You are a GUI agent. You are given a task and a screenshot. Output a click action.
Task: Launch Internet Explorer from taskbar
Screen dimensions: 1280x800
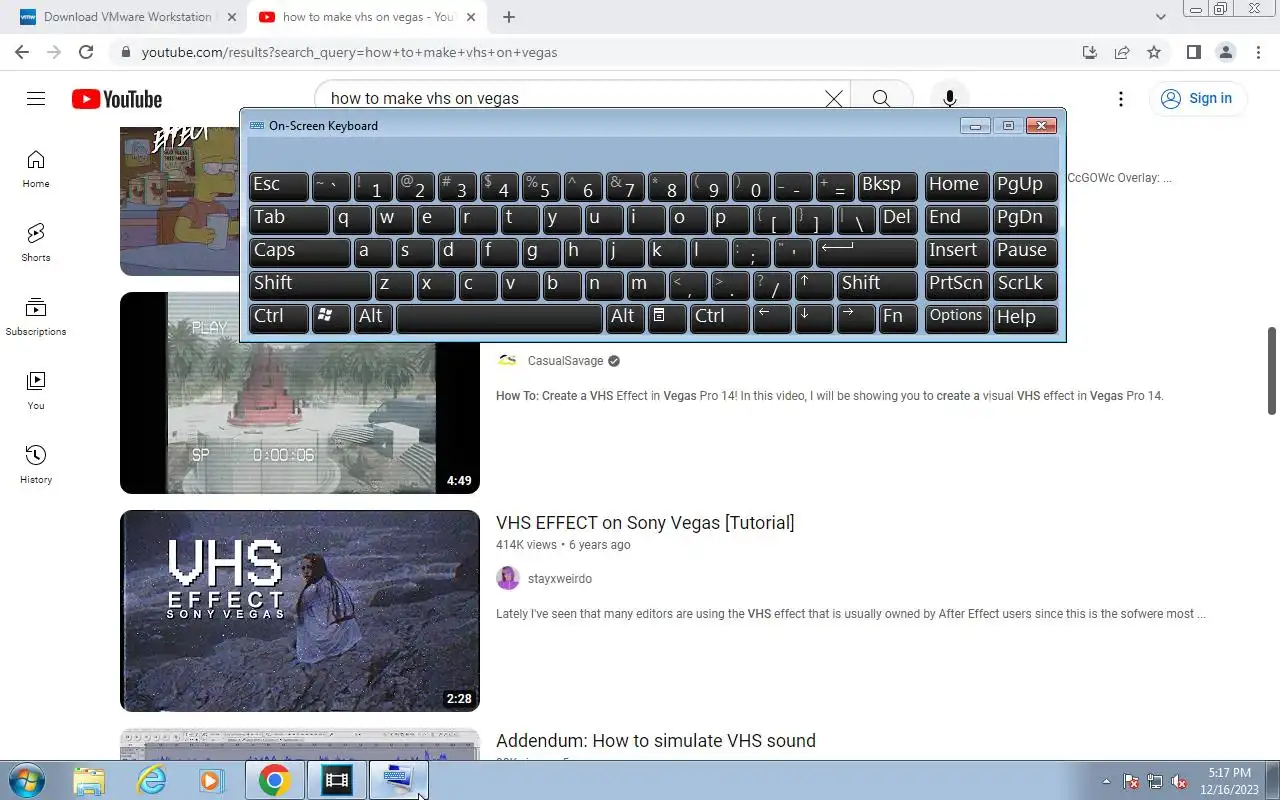[x=151, y=780]
